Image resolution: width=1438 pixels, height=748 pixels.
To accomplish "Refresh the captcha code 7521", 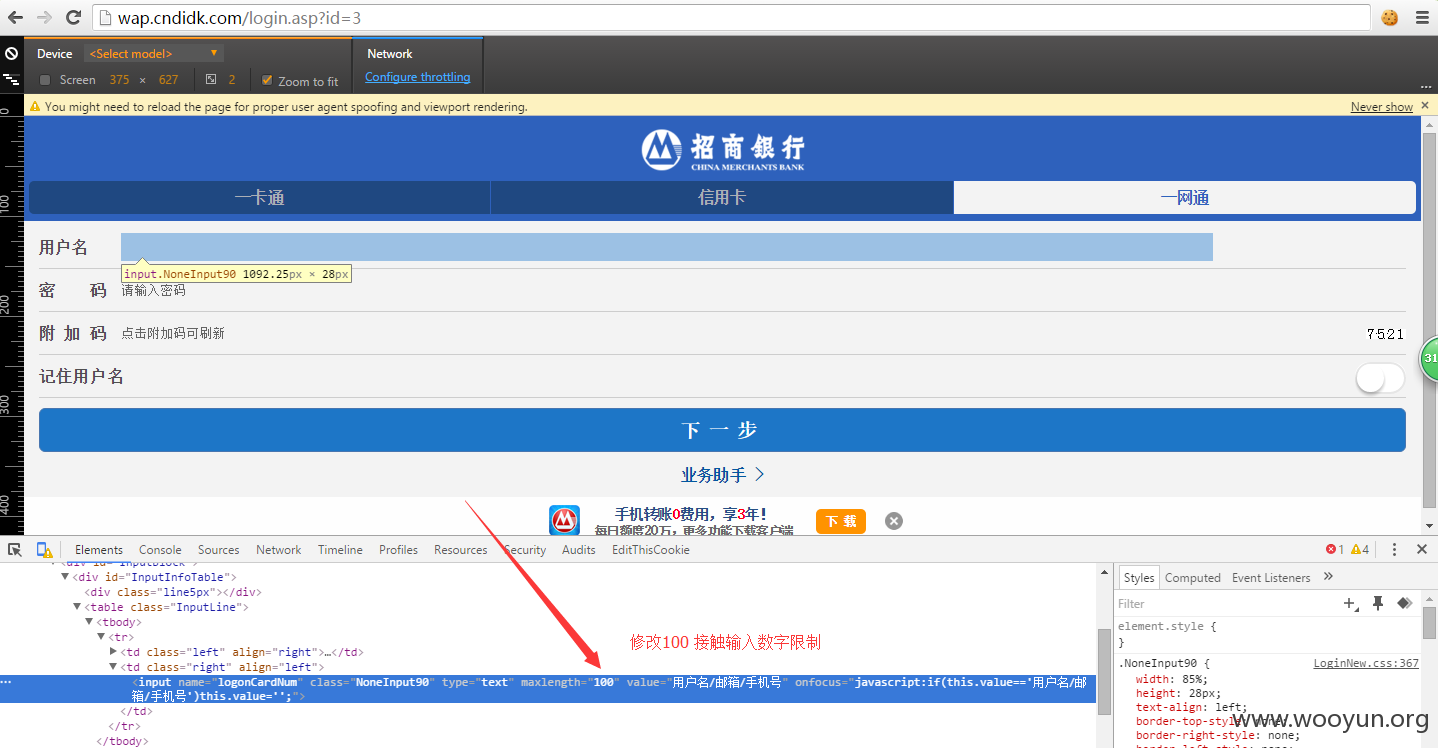I will pyautogui.click(x=1385, y=334).
